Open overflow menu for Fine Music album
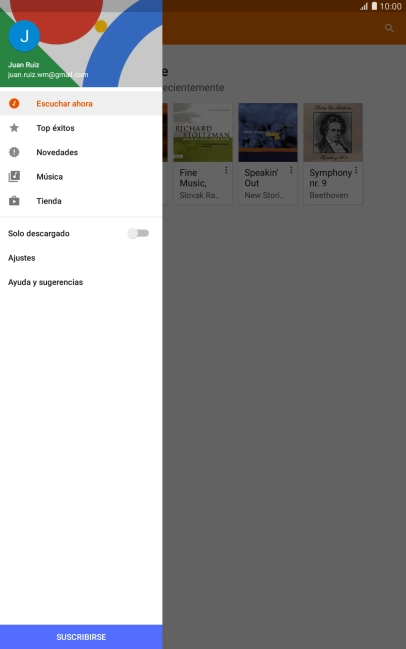406x649 pixels. (x=226, y=170)
